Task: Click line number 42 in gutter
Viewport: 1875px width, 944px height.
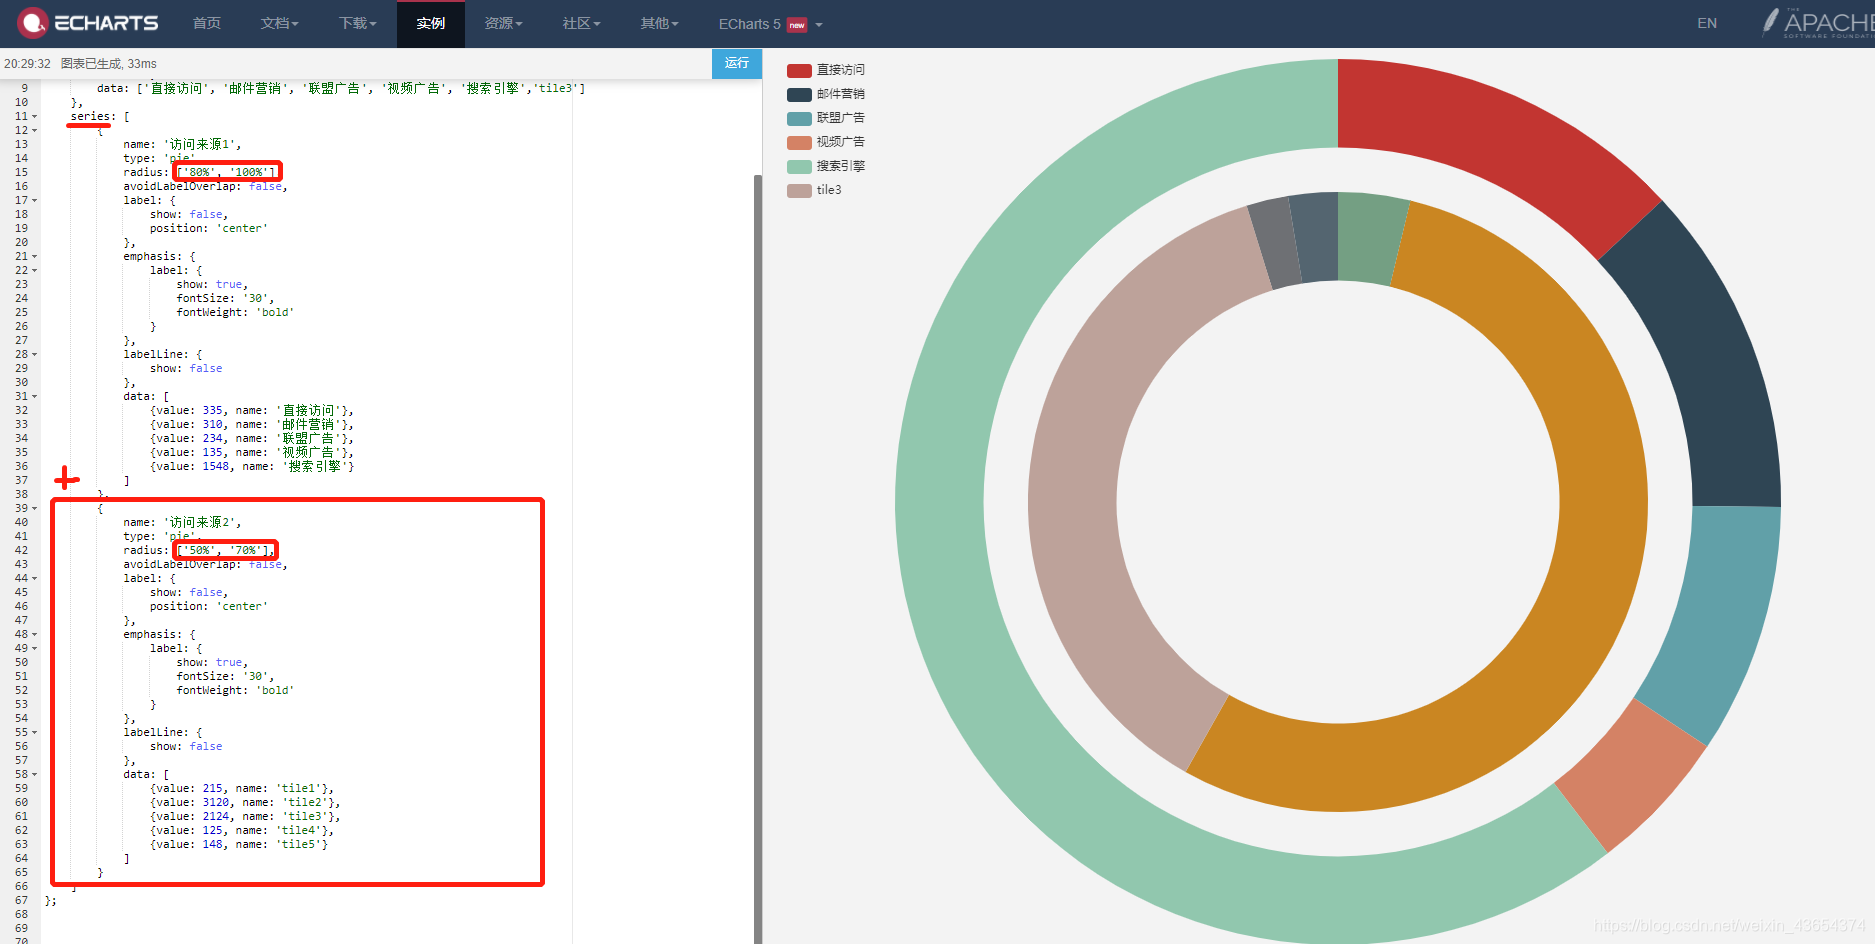Action: point(21,550)
